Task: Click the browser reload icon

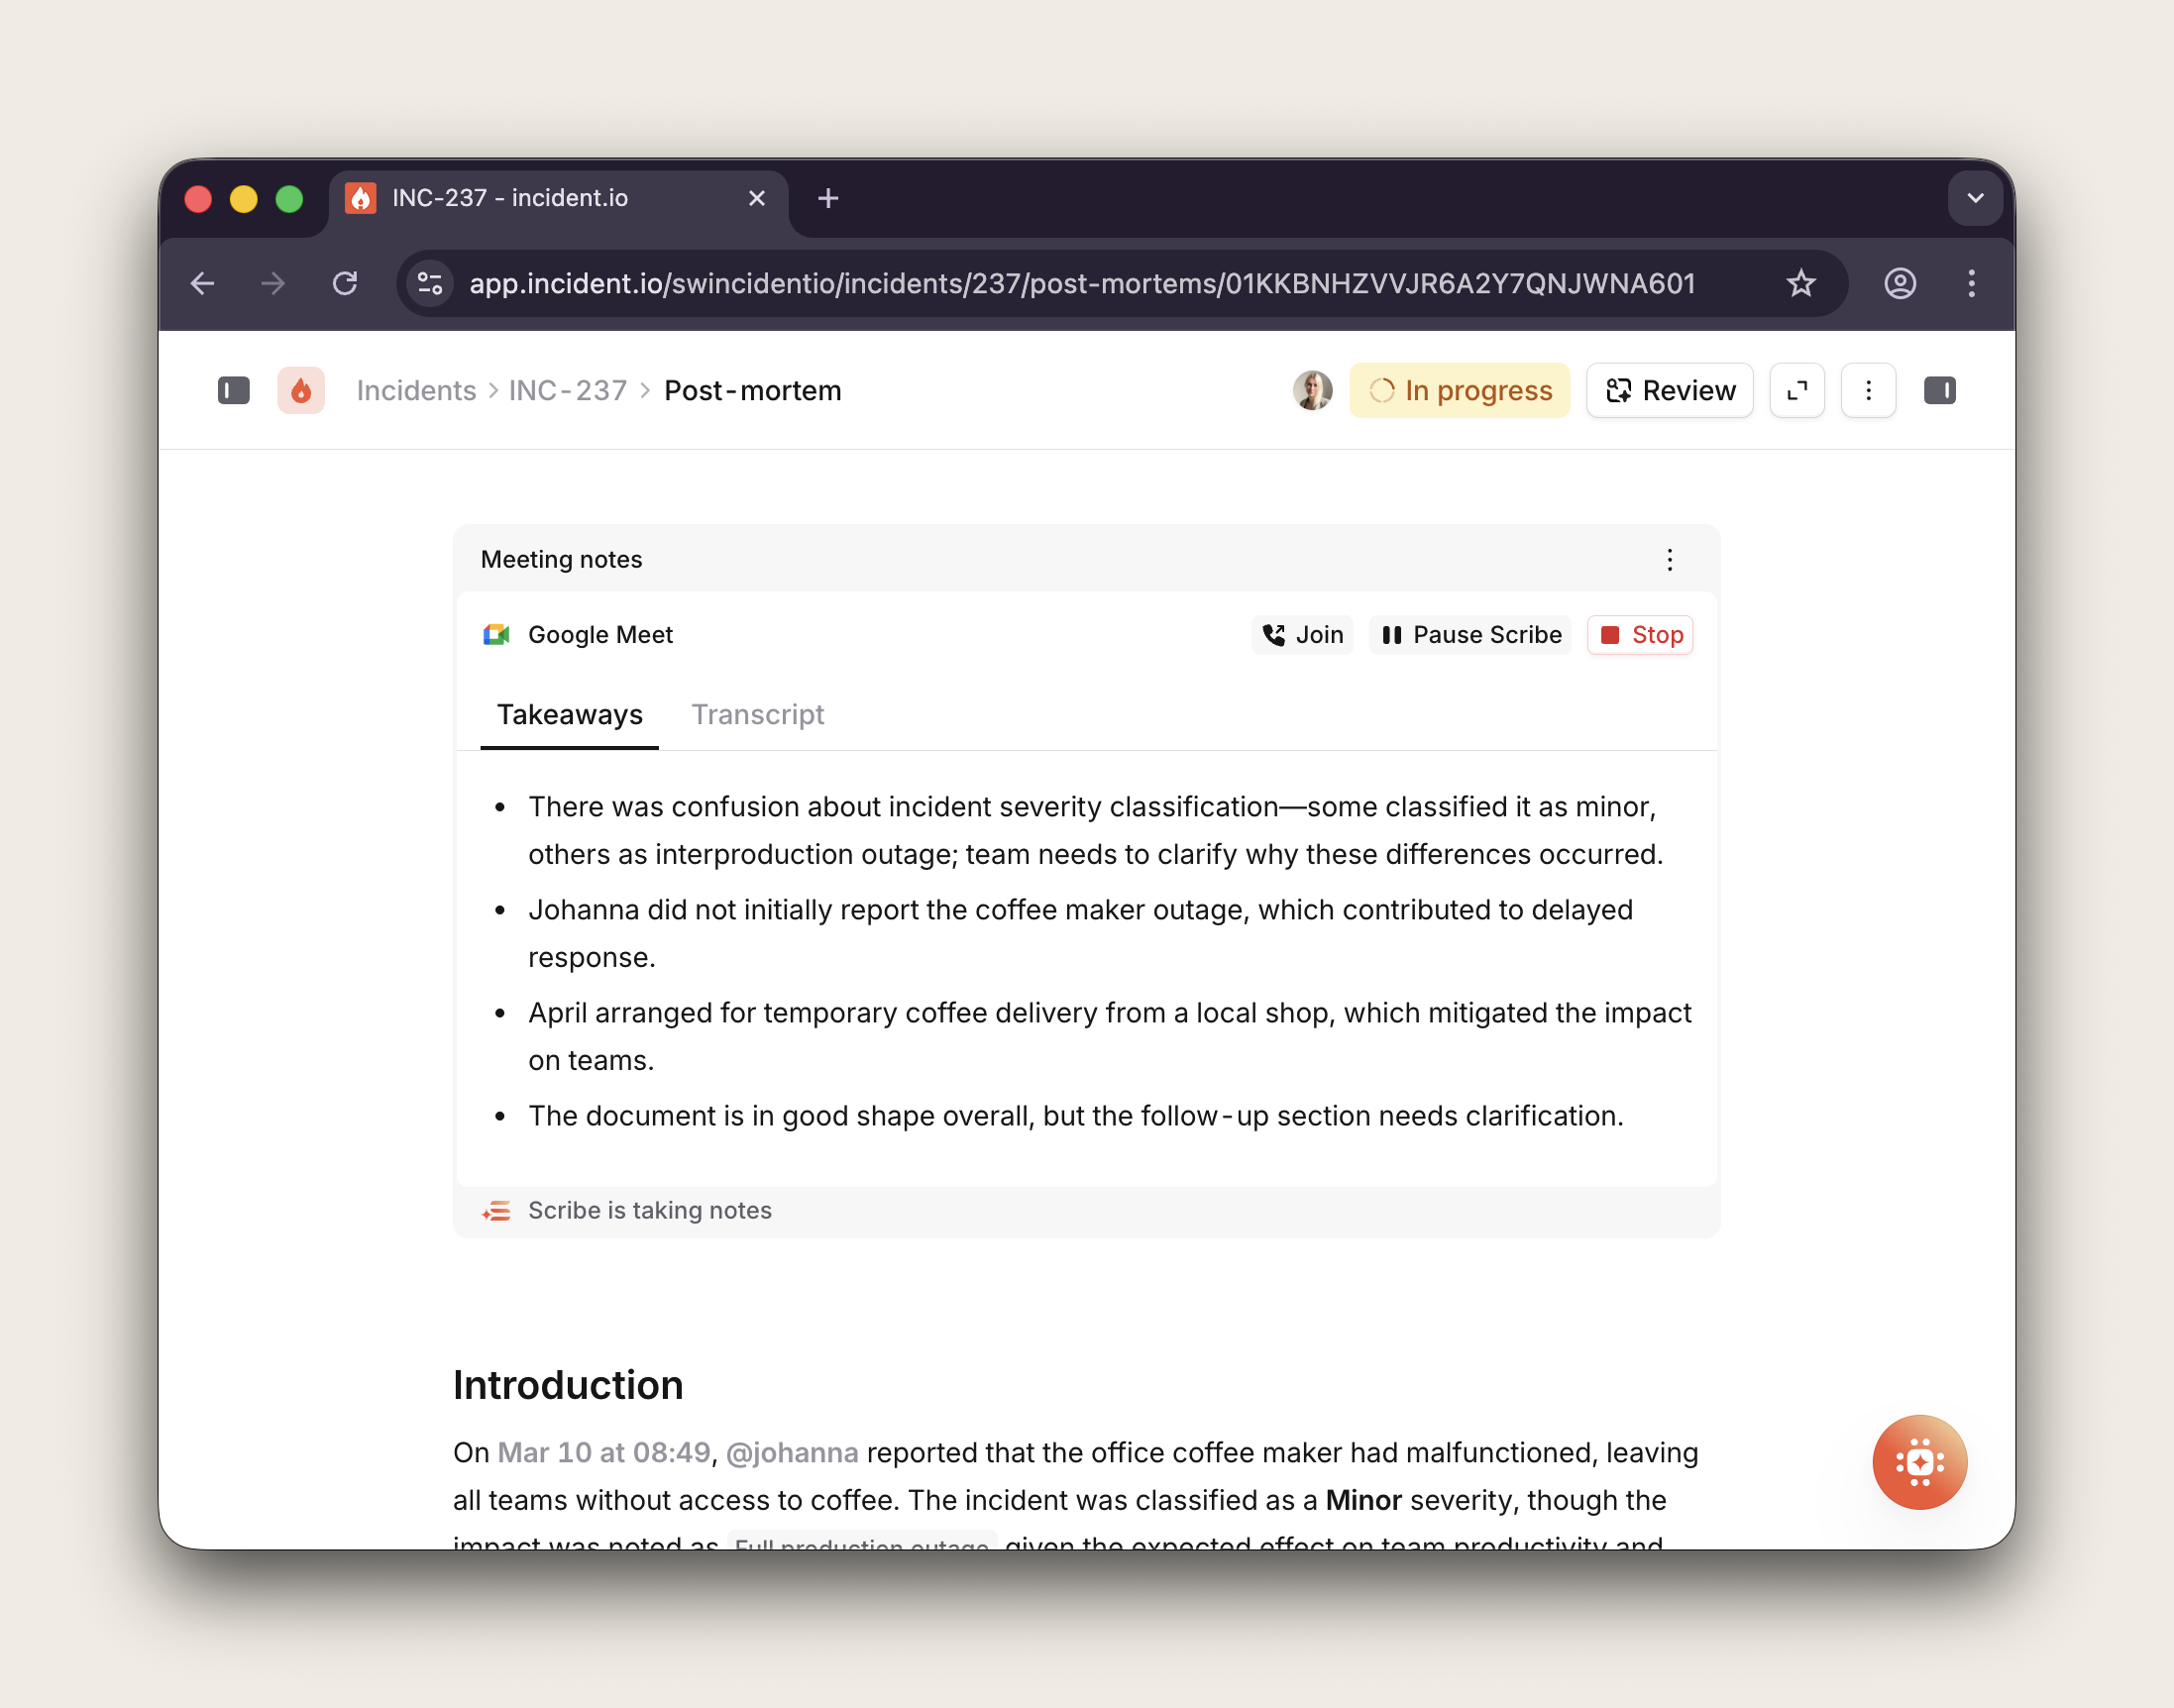Action: [x=345, y=284]
